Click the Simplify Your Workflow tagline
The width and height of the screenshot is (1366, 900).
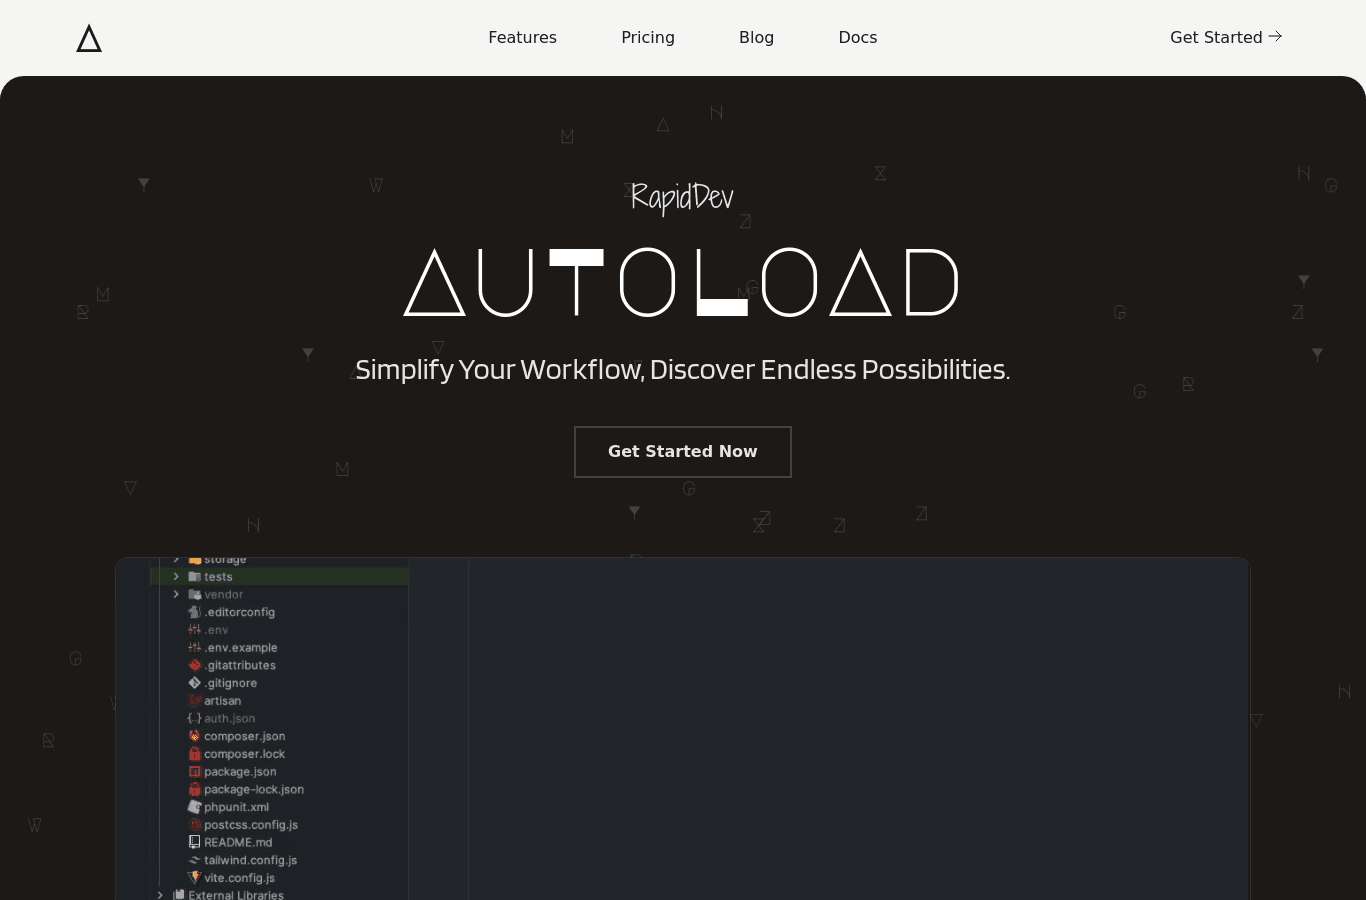pos(682,370)
